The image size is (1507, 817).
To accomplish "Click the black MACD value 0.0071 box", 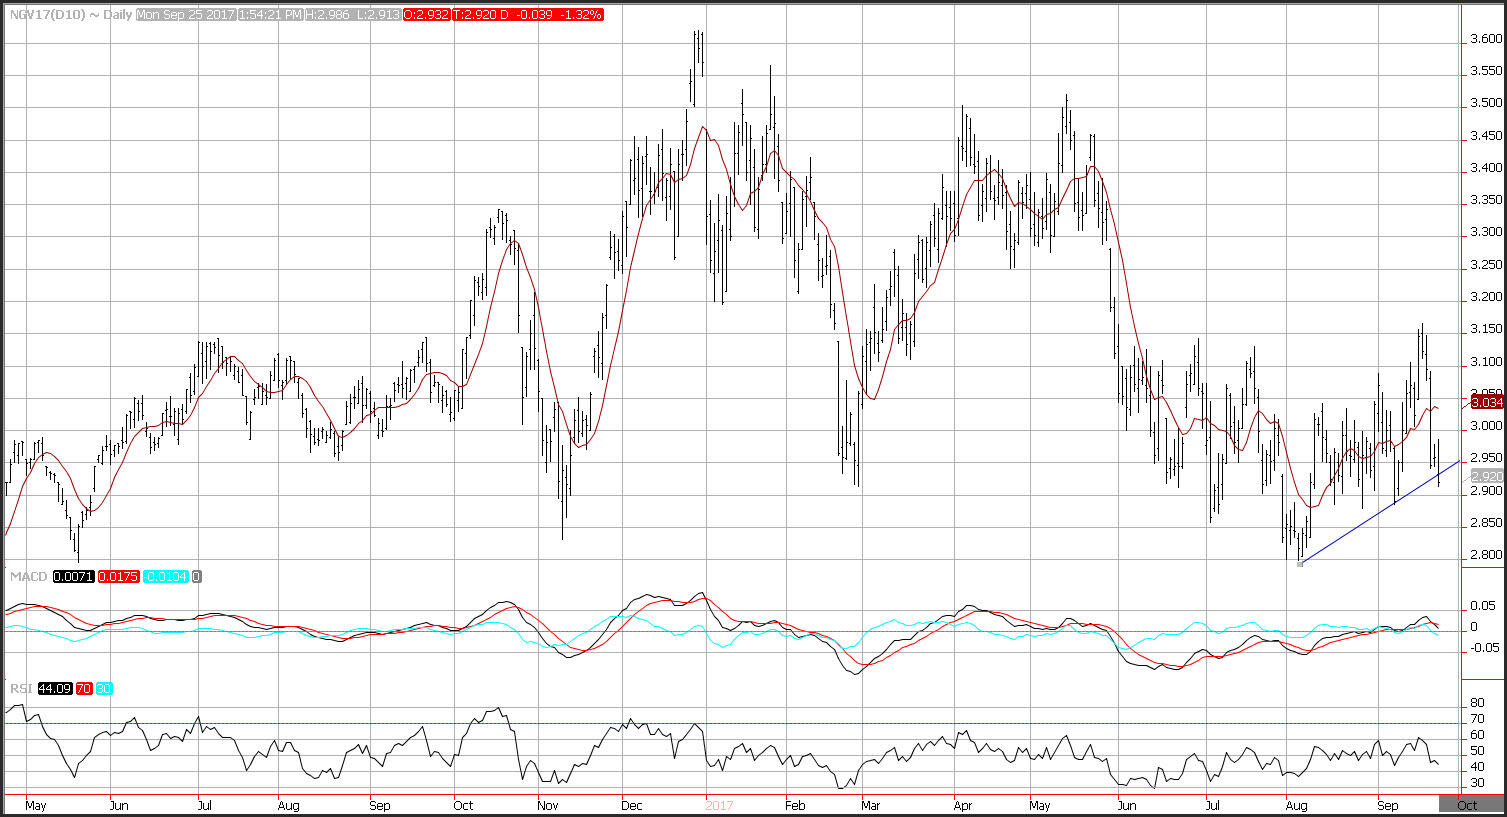I will point(74,577).
